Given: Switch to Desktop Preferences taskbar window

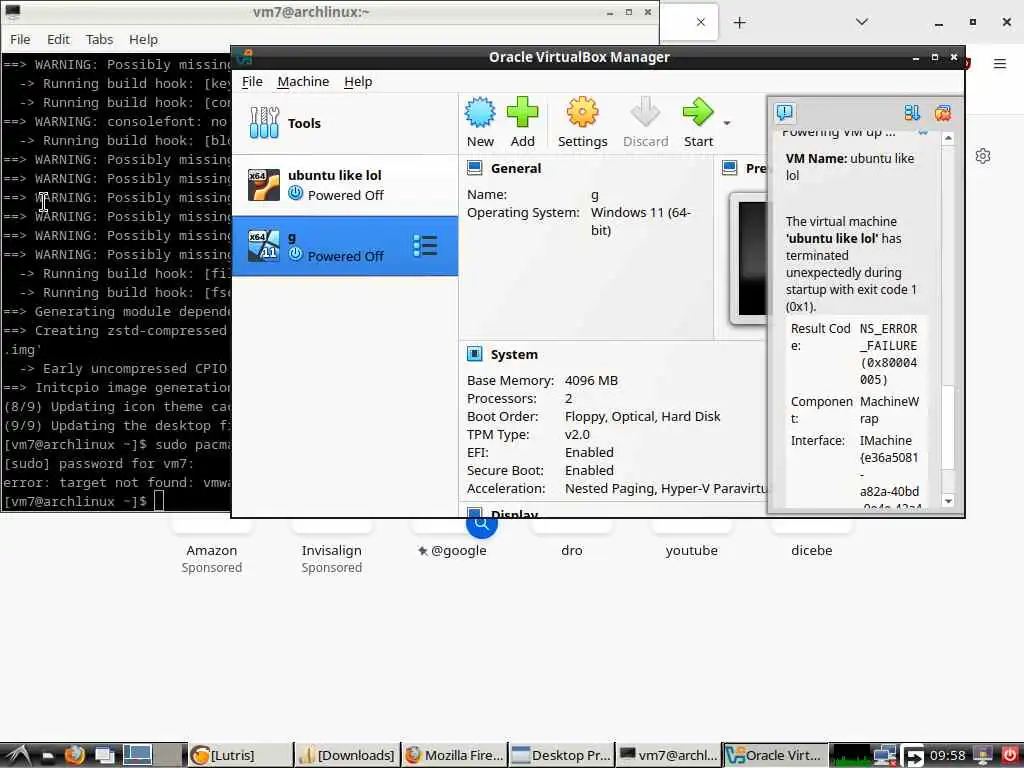Looking at the screenshot, I should (x=562, y=755).
